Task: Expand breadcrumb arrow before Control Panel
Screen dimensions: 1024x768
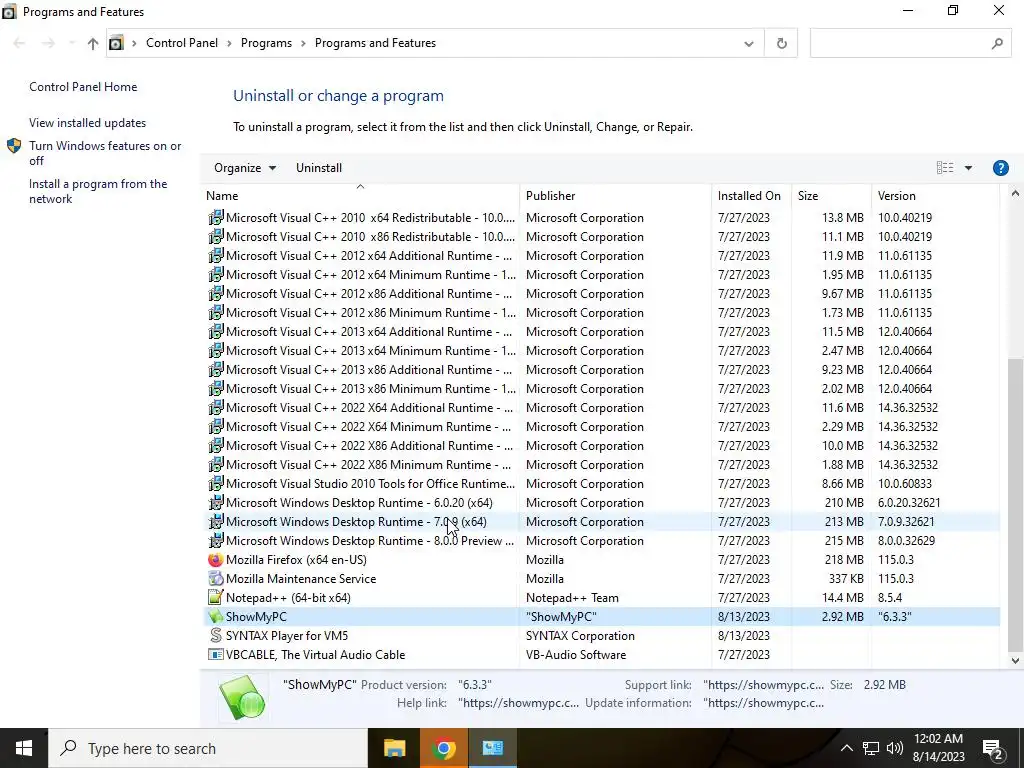Action: click(134, 43)
